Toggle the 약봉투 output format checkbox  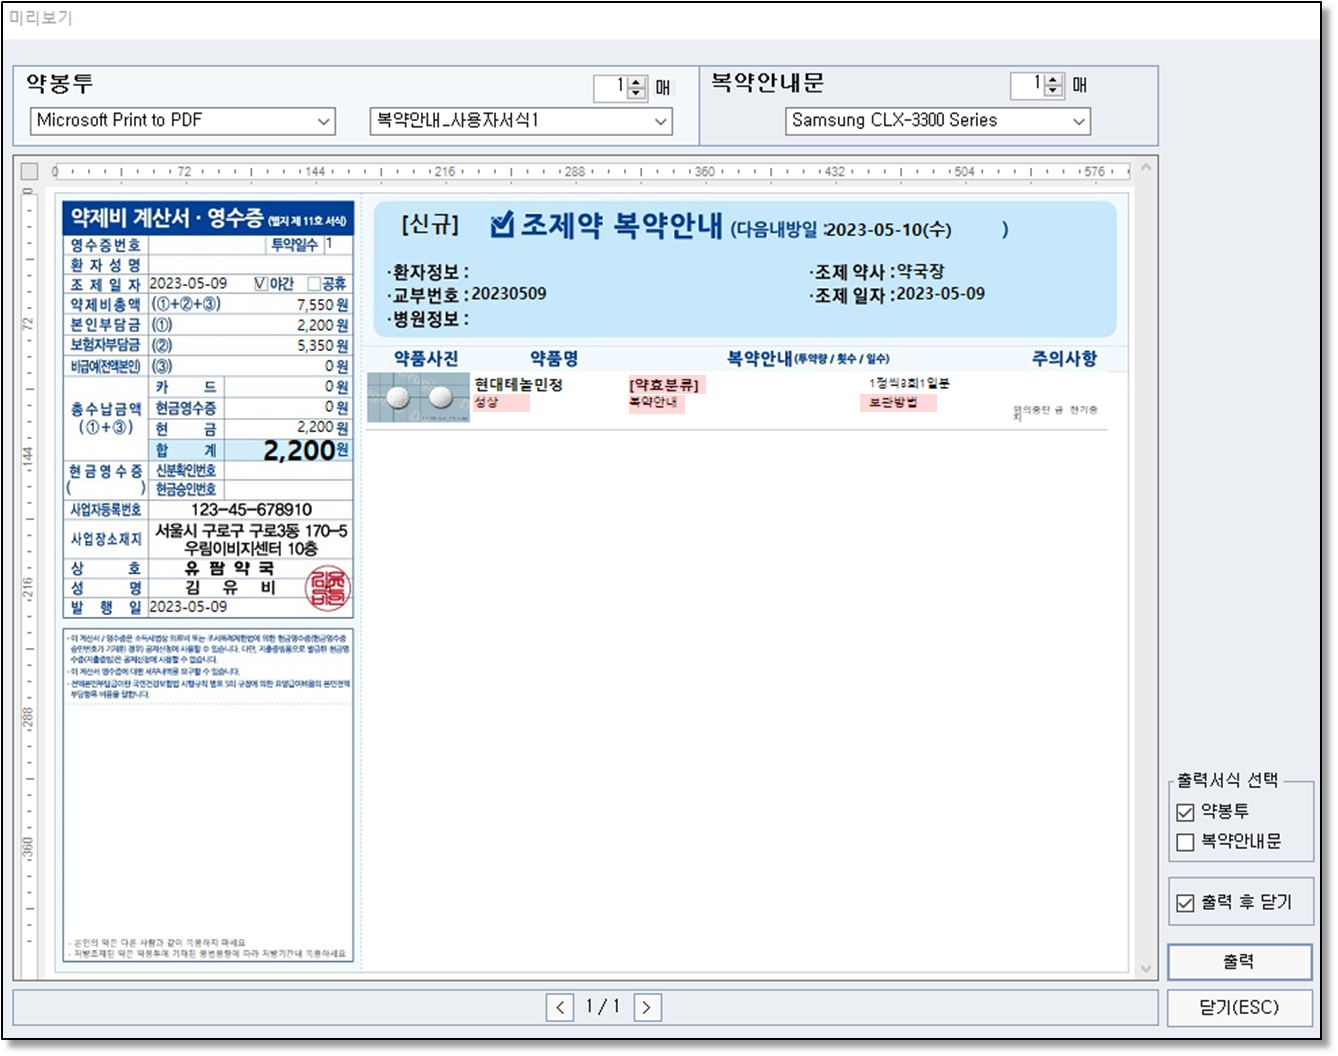coord(1186,812)
